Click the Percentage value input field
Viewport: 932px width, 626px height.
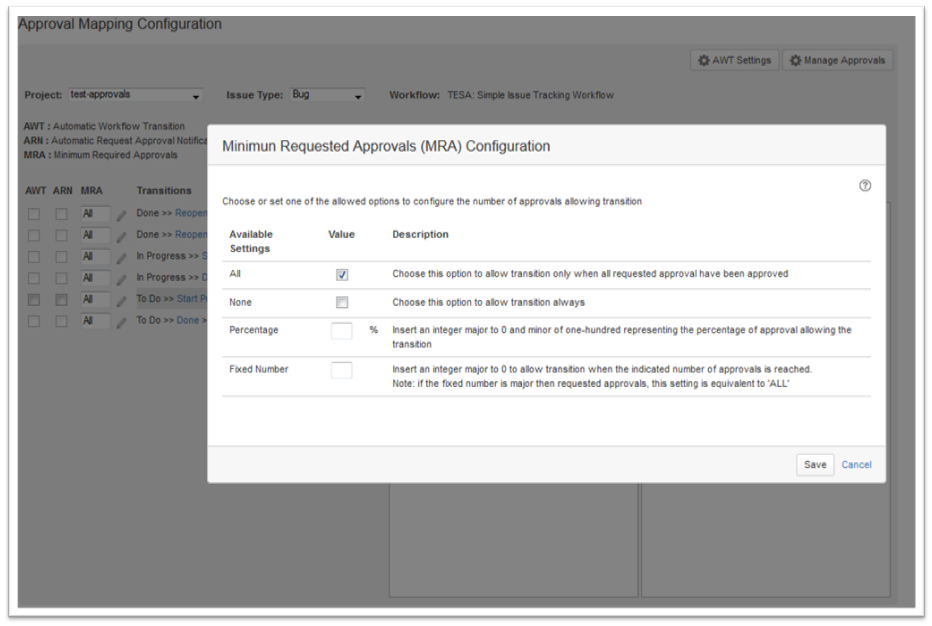(x=342, y=331)
